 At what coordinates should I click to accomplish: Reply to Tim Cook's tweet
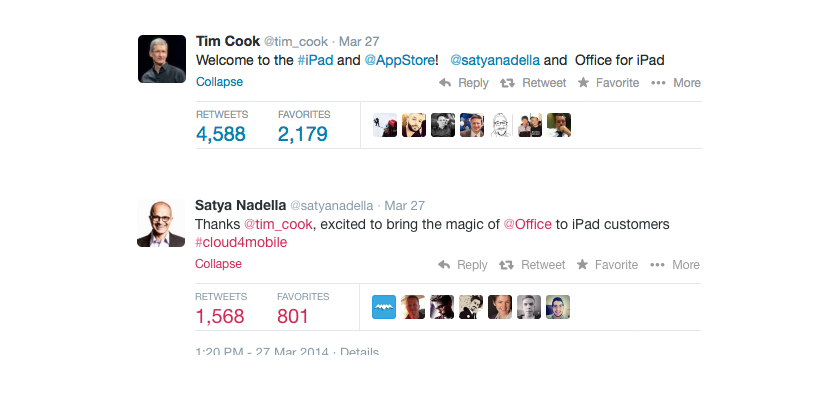[464, 83]
